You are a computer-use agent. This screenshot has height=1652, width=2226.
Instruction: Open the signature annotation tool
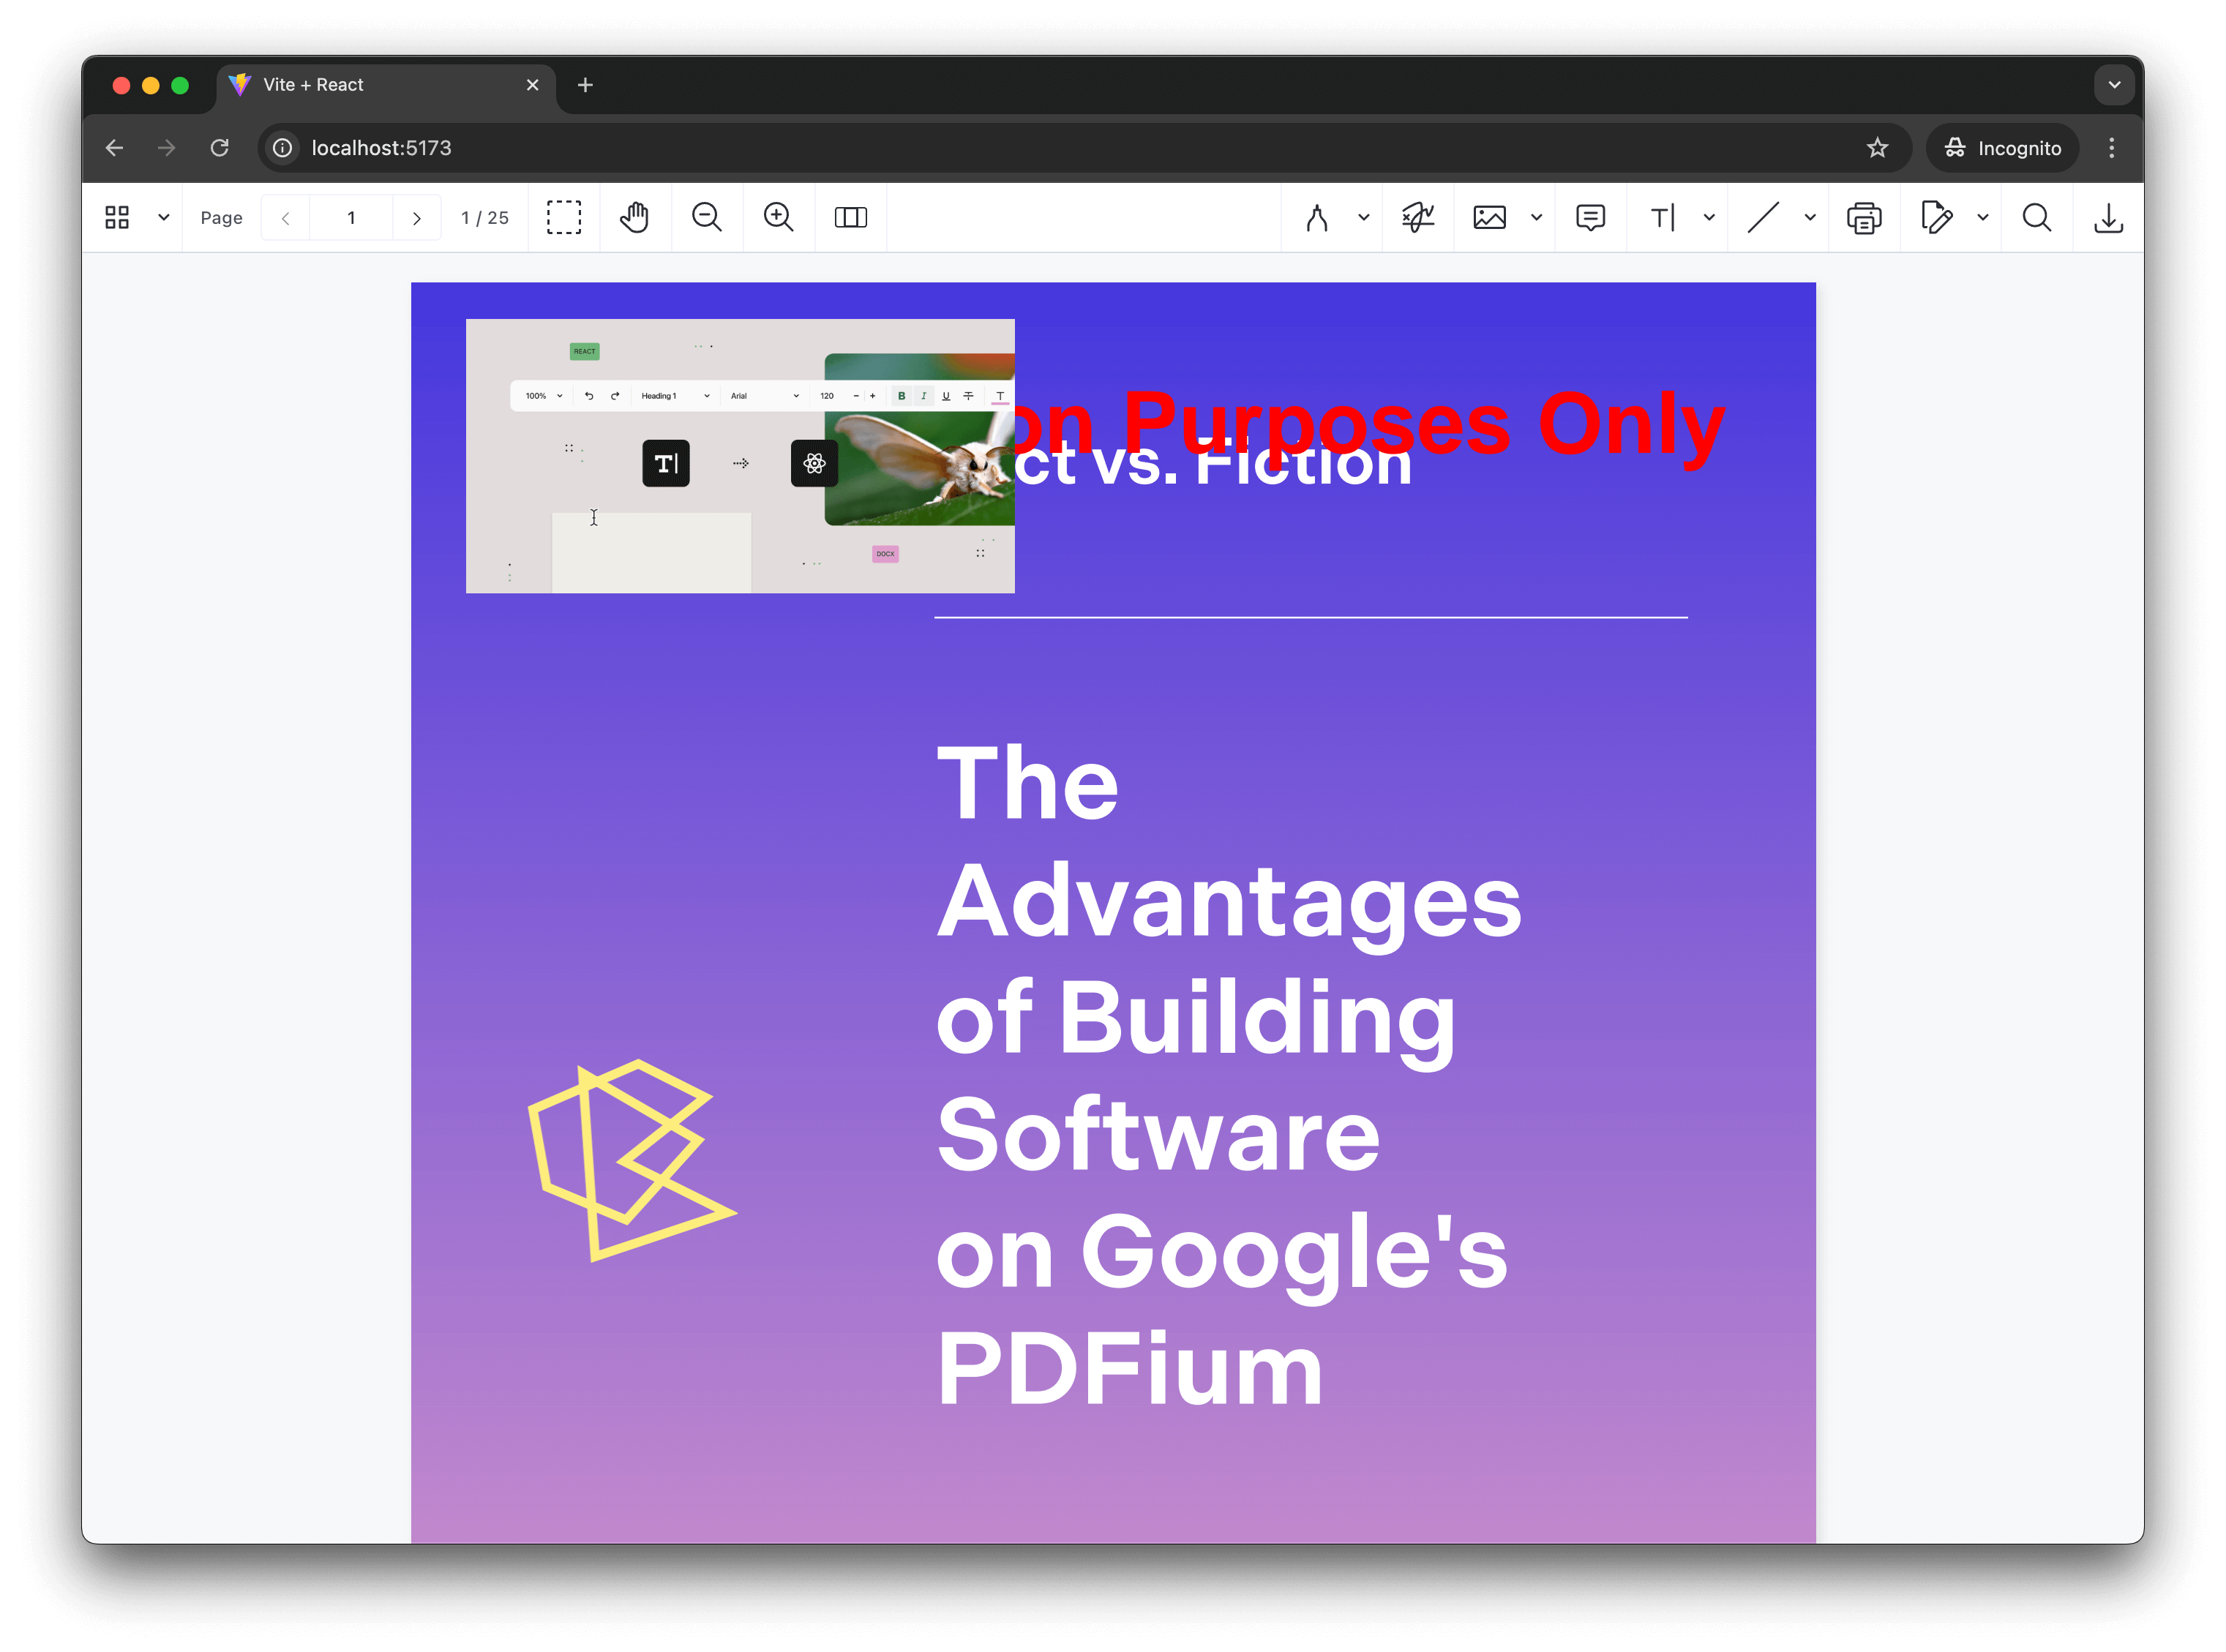1417,217
